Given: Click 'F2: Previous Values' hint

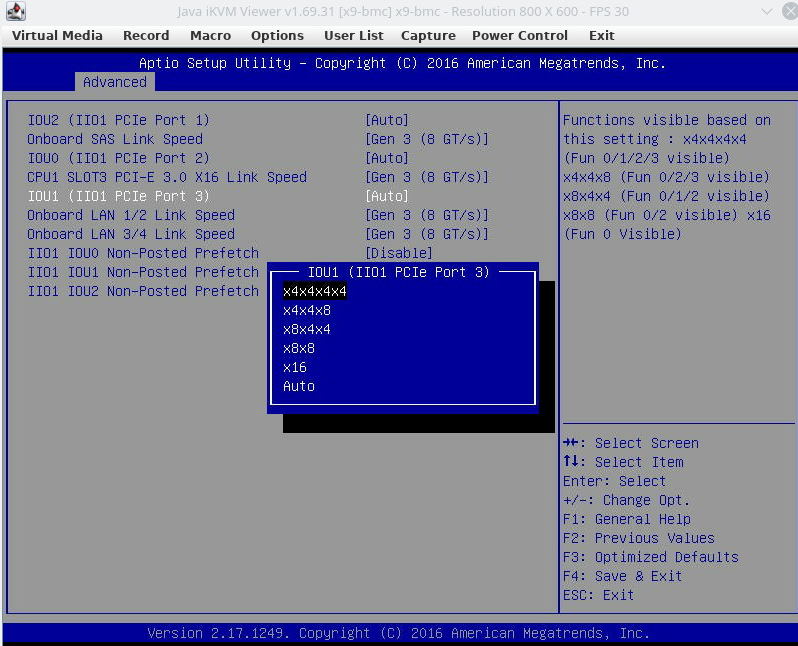Looking at the screenshot, I should [639, 538].
